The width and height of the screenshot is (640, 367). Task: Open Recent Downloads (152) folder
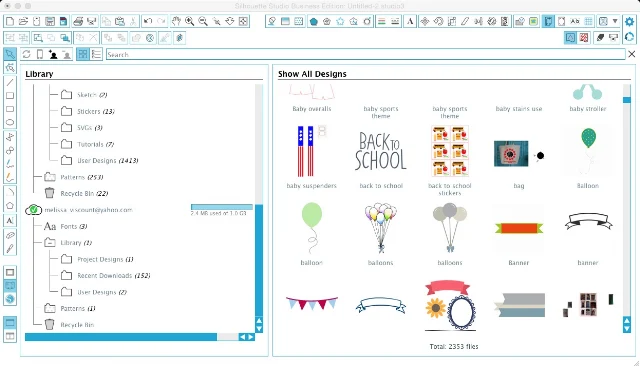tap(114, 276)
